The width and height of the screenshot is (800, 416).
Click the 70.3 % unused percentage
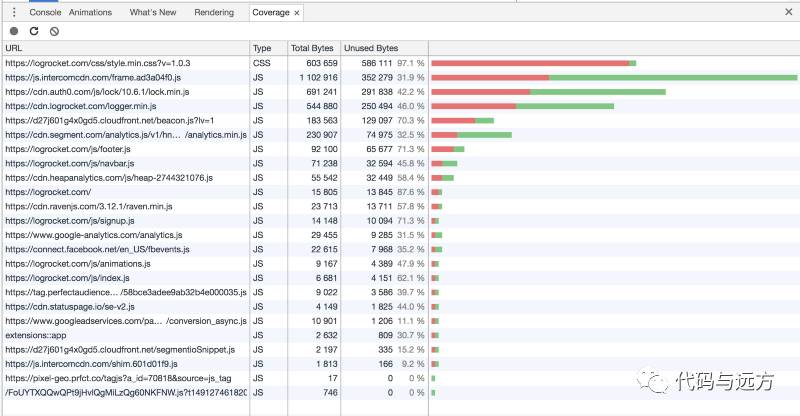411,120
